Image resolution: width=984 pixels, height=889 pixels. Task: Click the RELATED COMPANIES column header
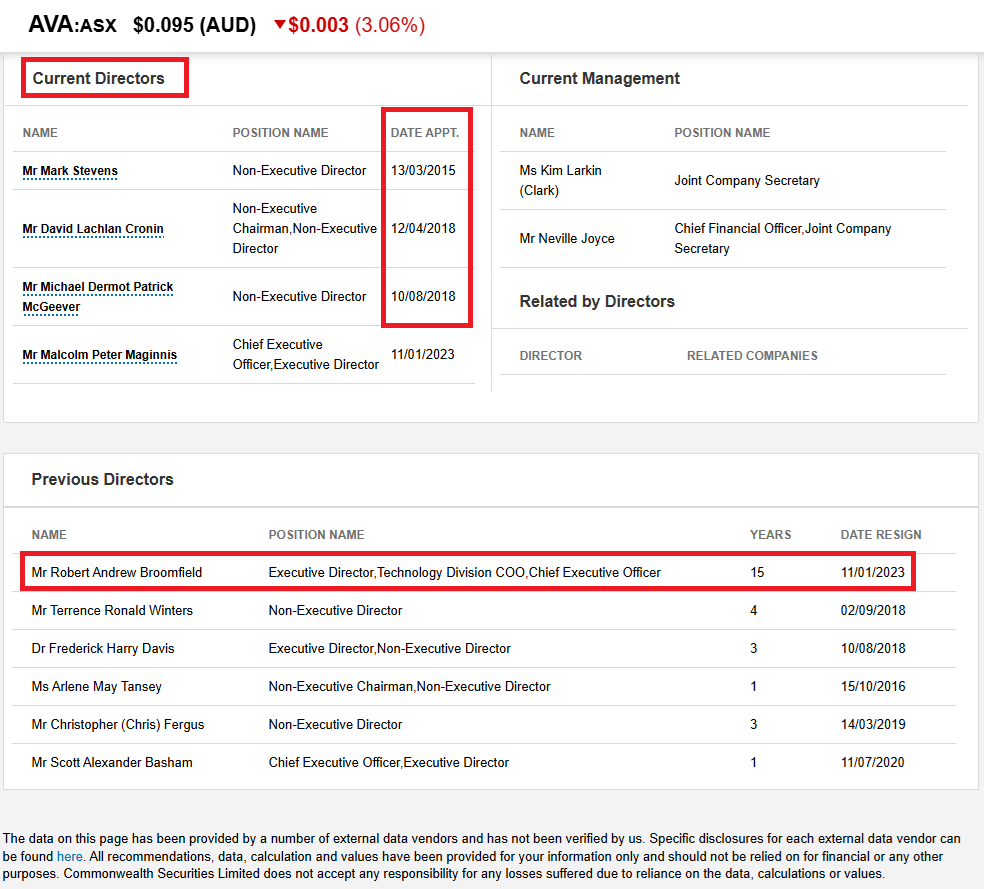click(x=752, y=356)
